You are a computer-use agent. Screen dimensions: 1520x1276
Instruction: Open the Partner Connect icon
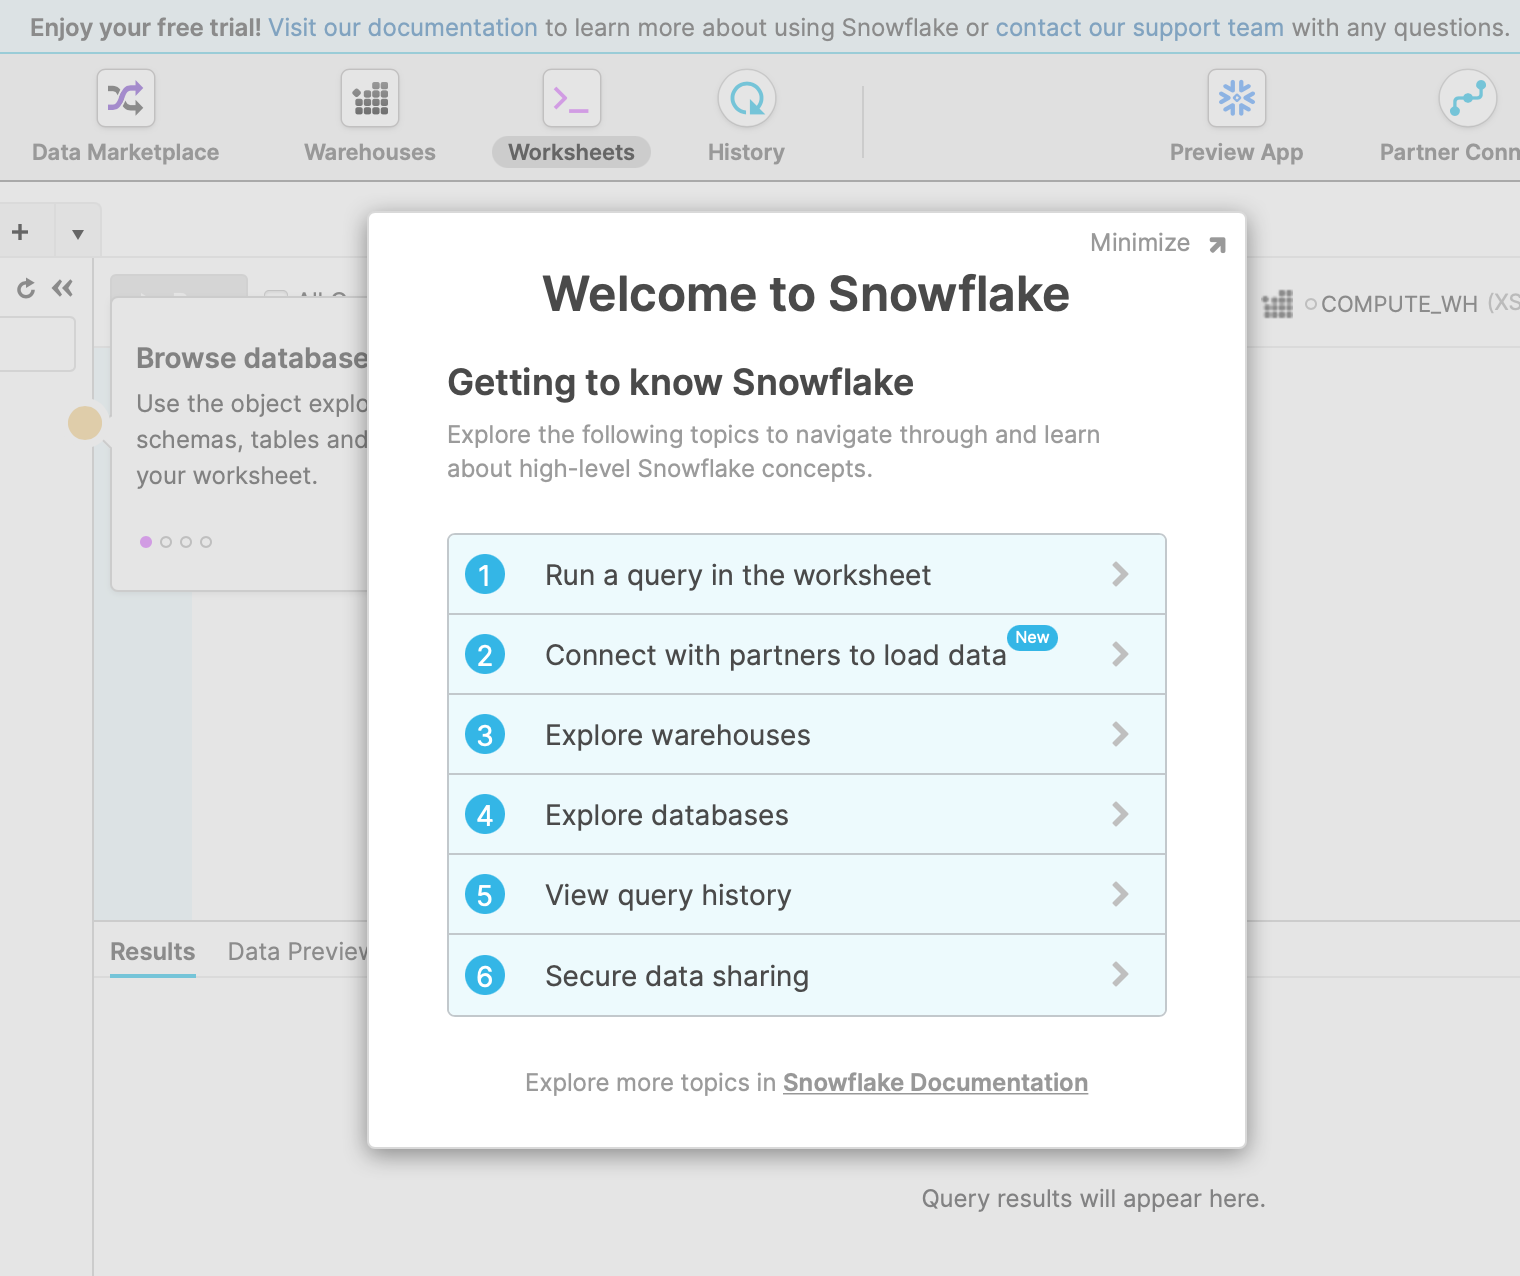(1466, 99)
